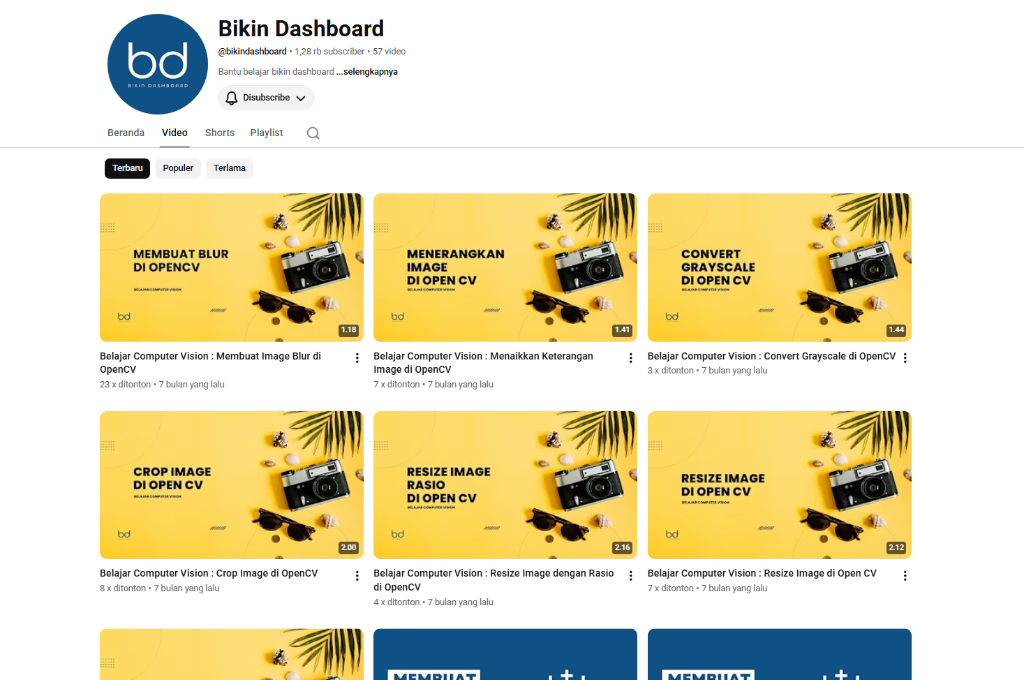Viewport: 1024px width, 680px height.
Task: Open more options for Convert Grayscale video
Action: coord(904,358)
